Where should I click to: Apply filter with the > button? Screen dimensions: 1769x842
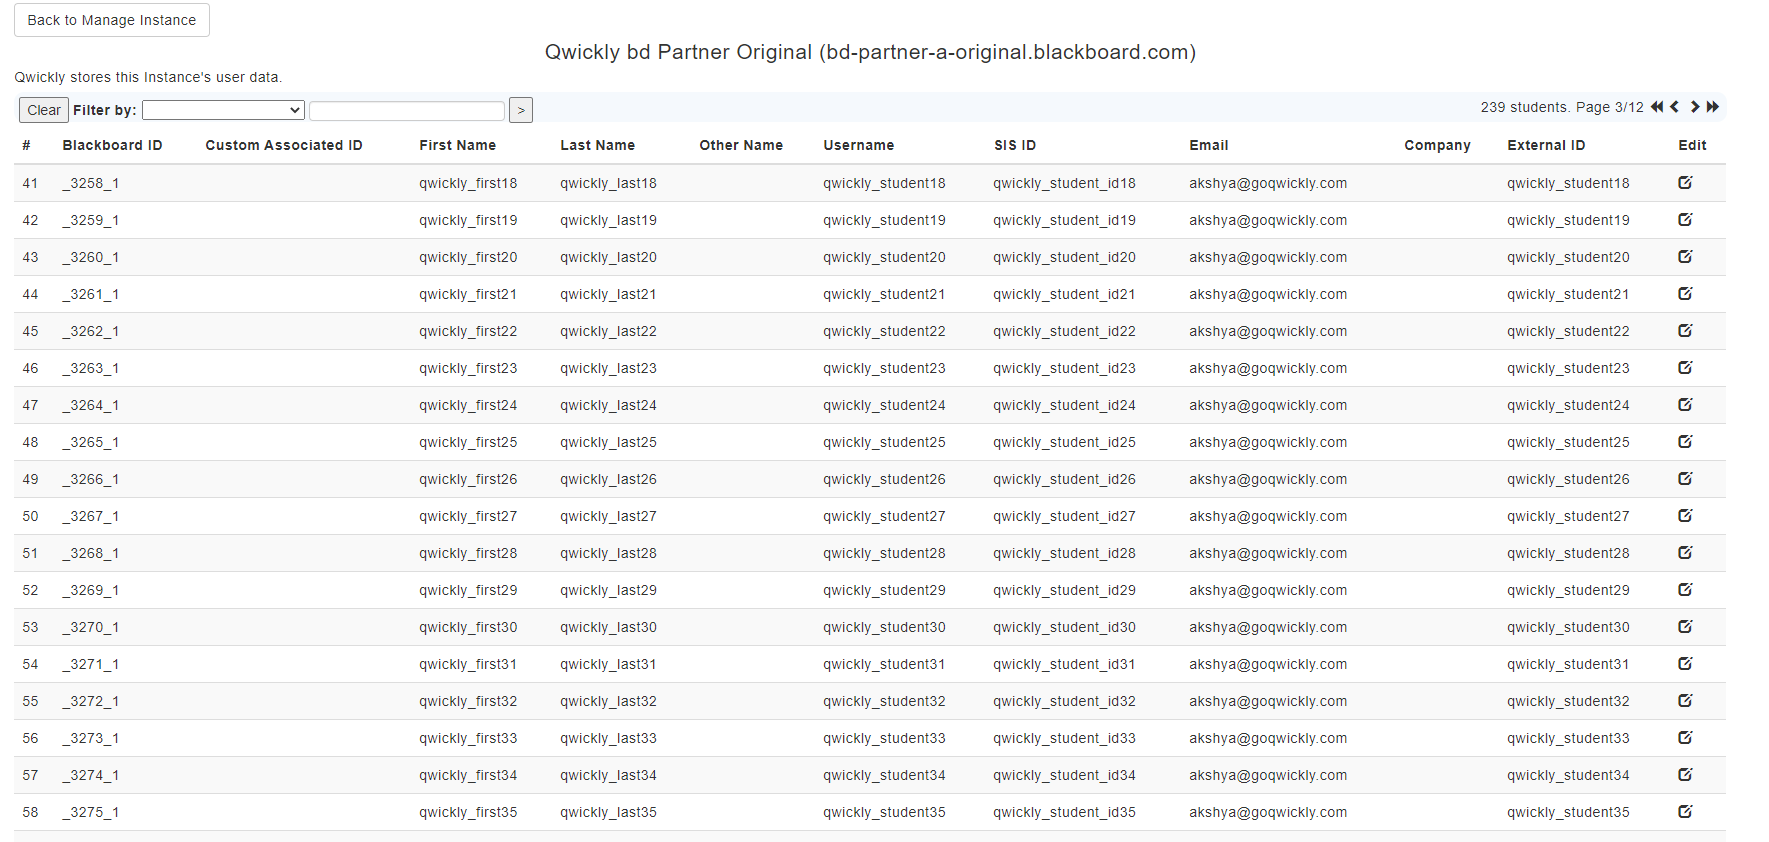tap(521, 110)
